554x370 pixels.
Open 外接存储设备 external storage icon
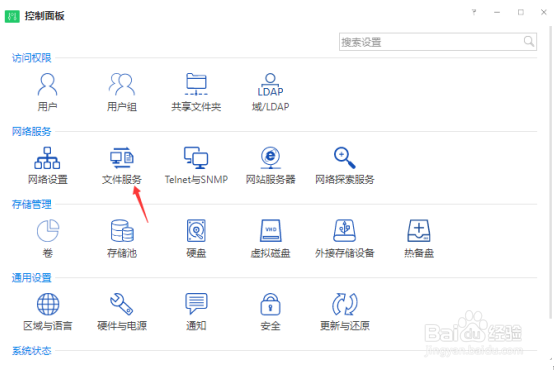click(x=344, y=231)
